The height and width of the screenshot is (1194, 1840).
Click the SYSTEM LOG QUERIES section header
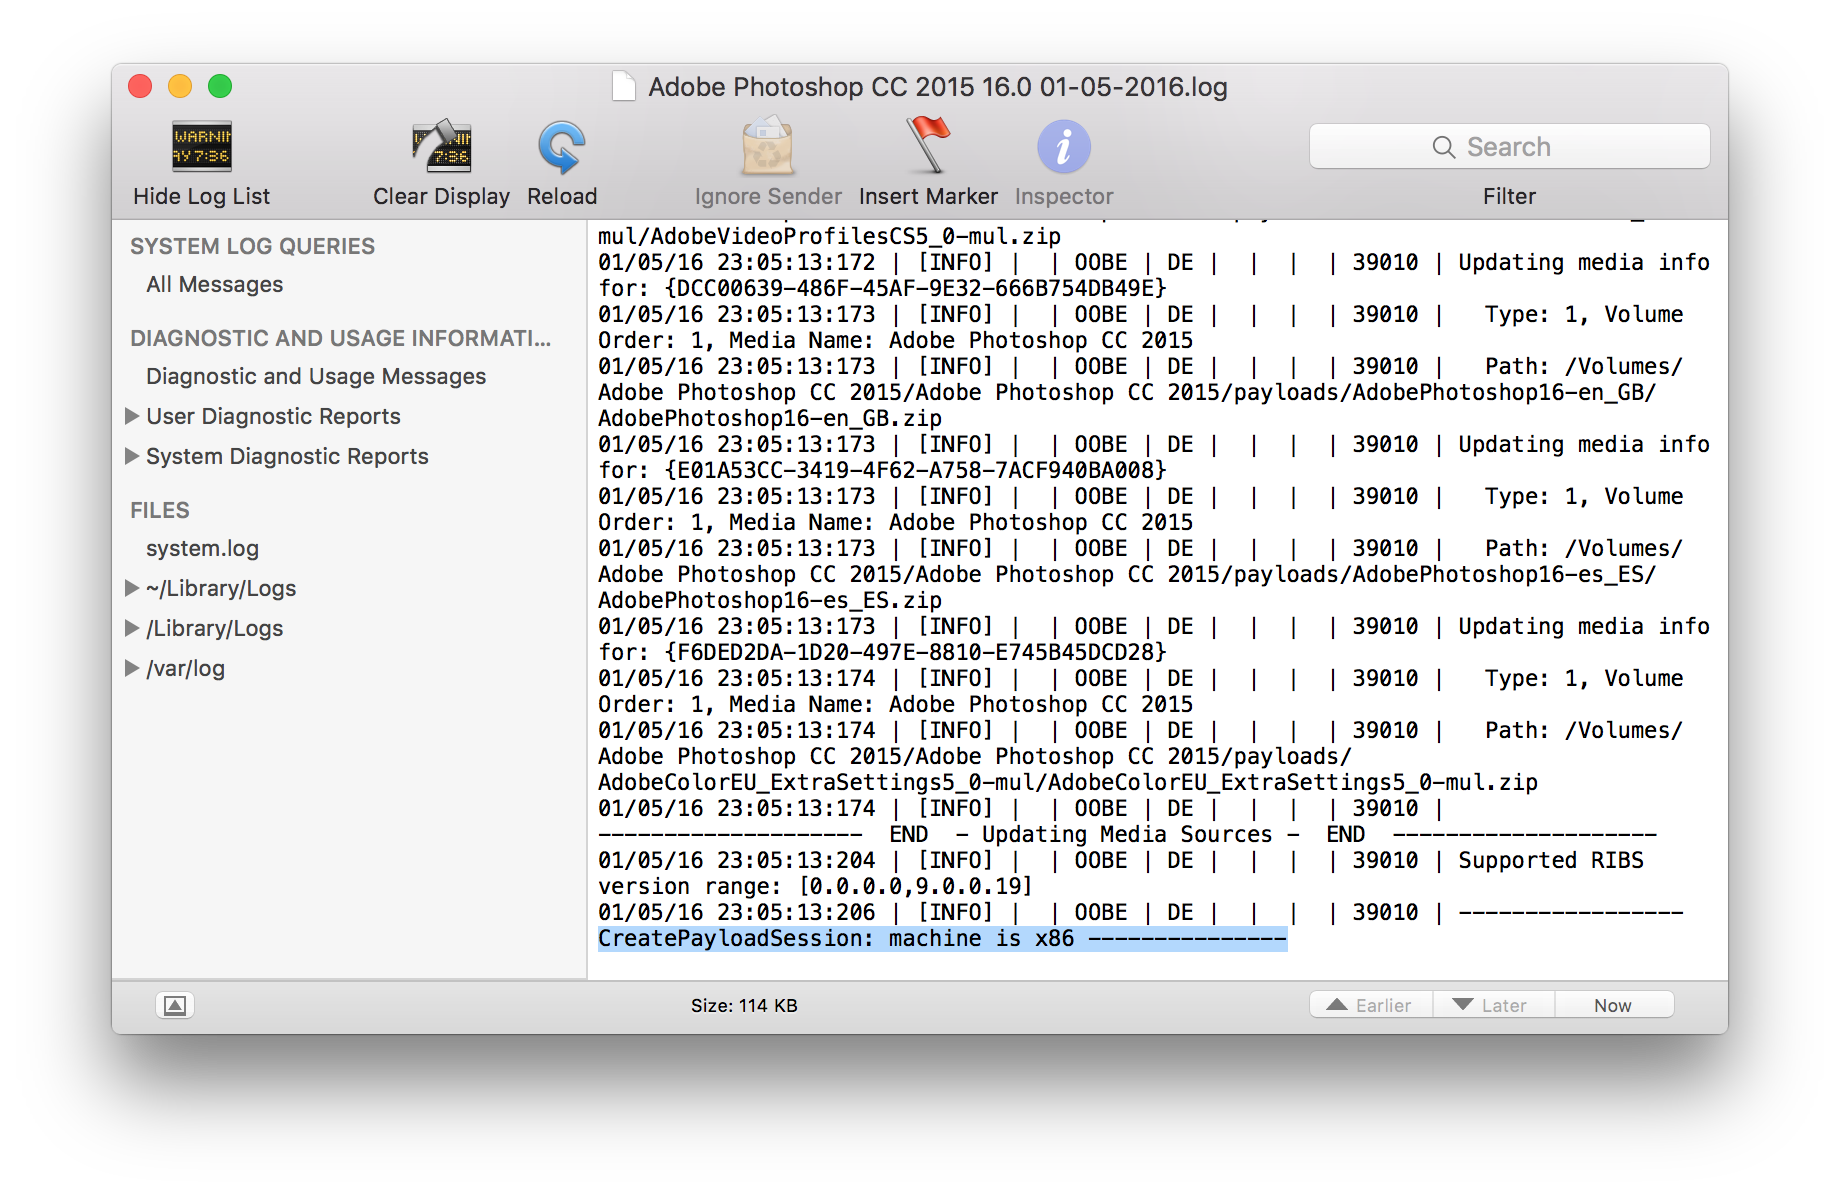252,246
